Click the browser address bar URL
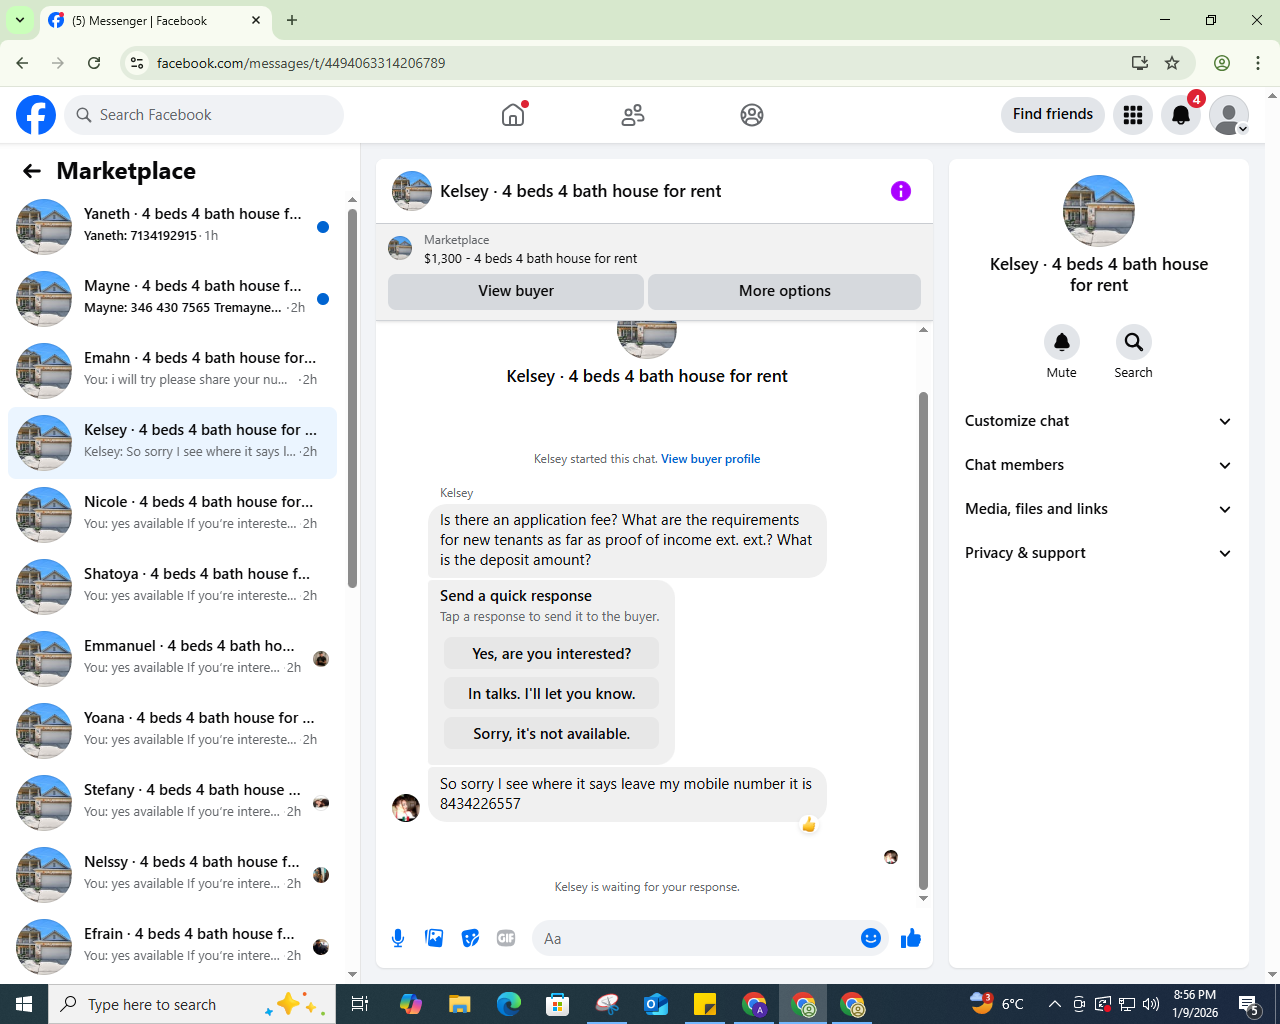Image resolution: width=1280 pixels, height=1024 pixels. tap(301, 63)
